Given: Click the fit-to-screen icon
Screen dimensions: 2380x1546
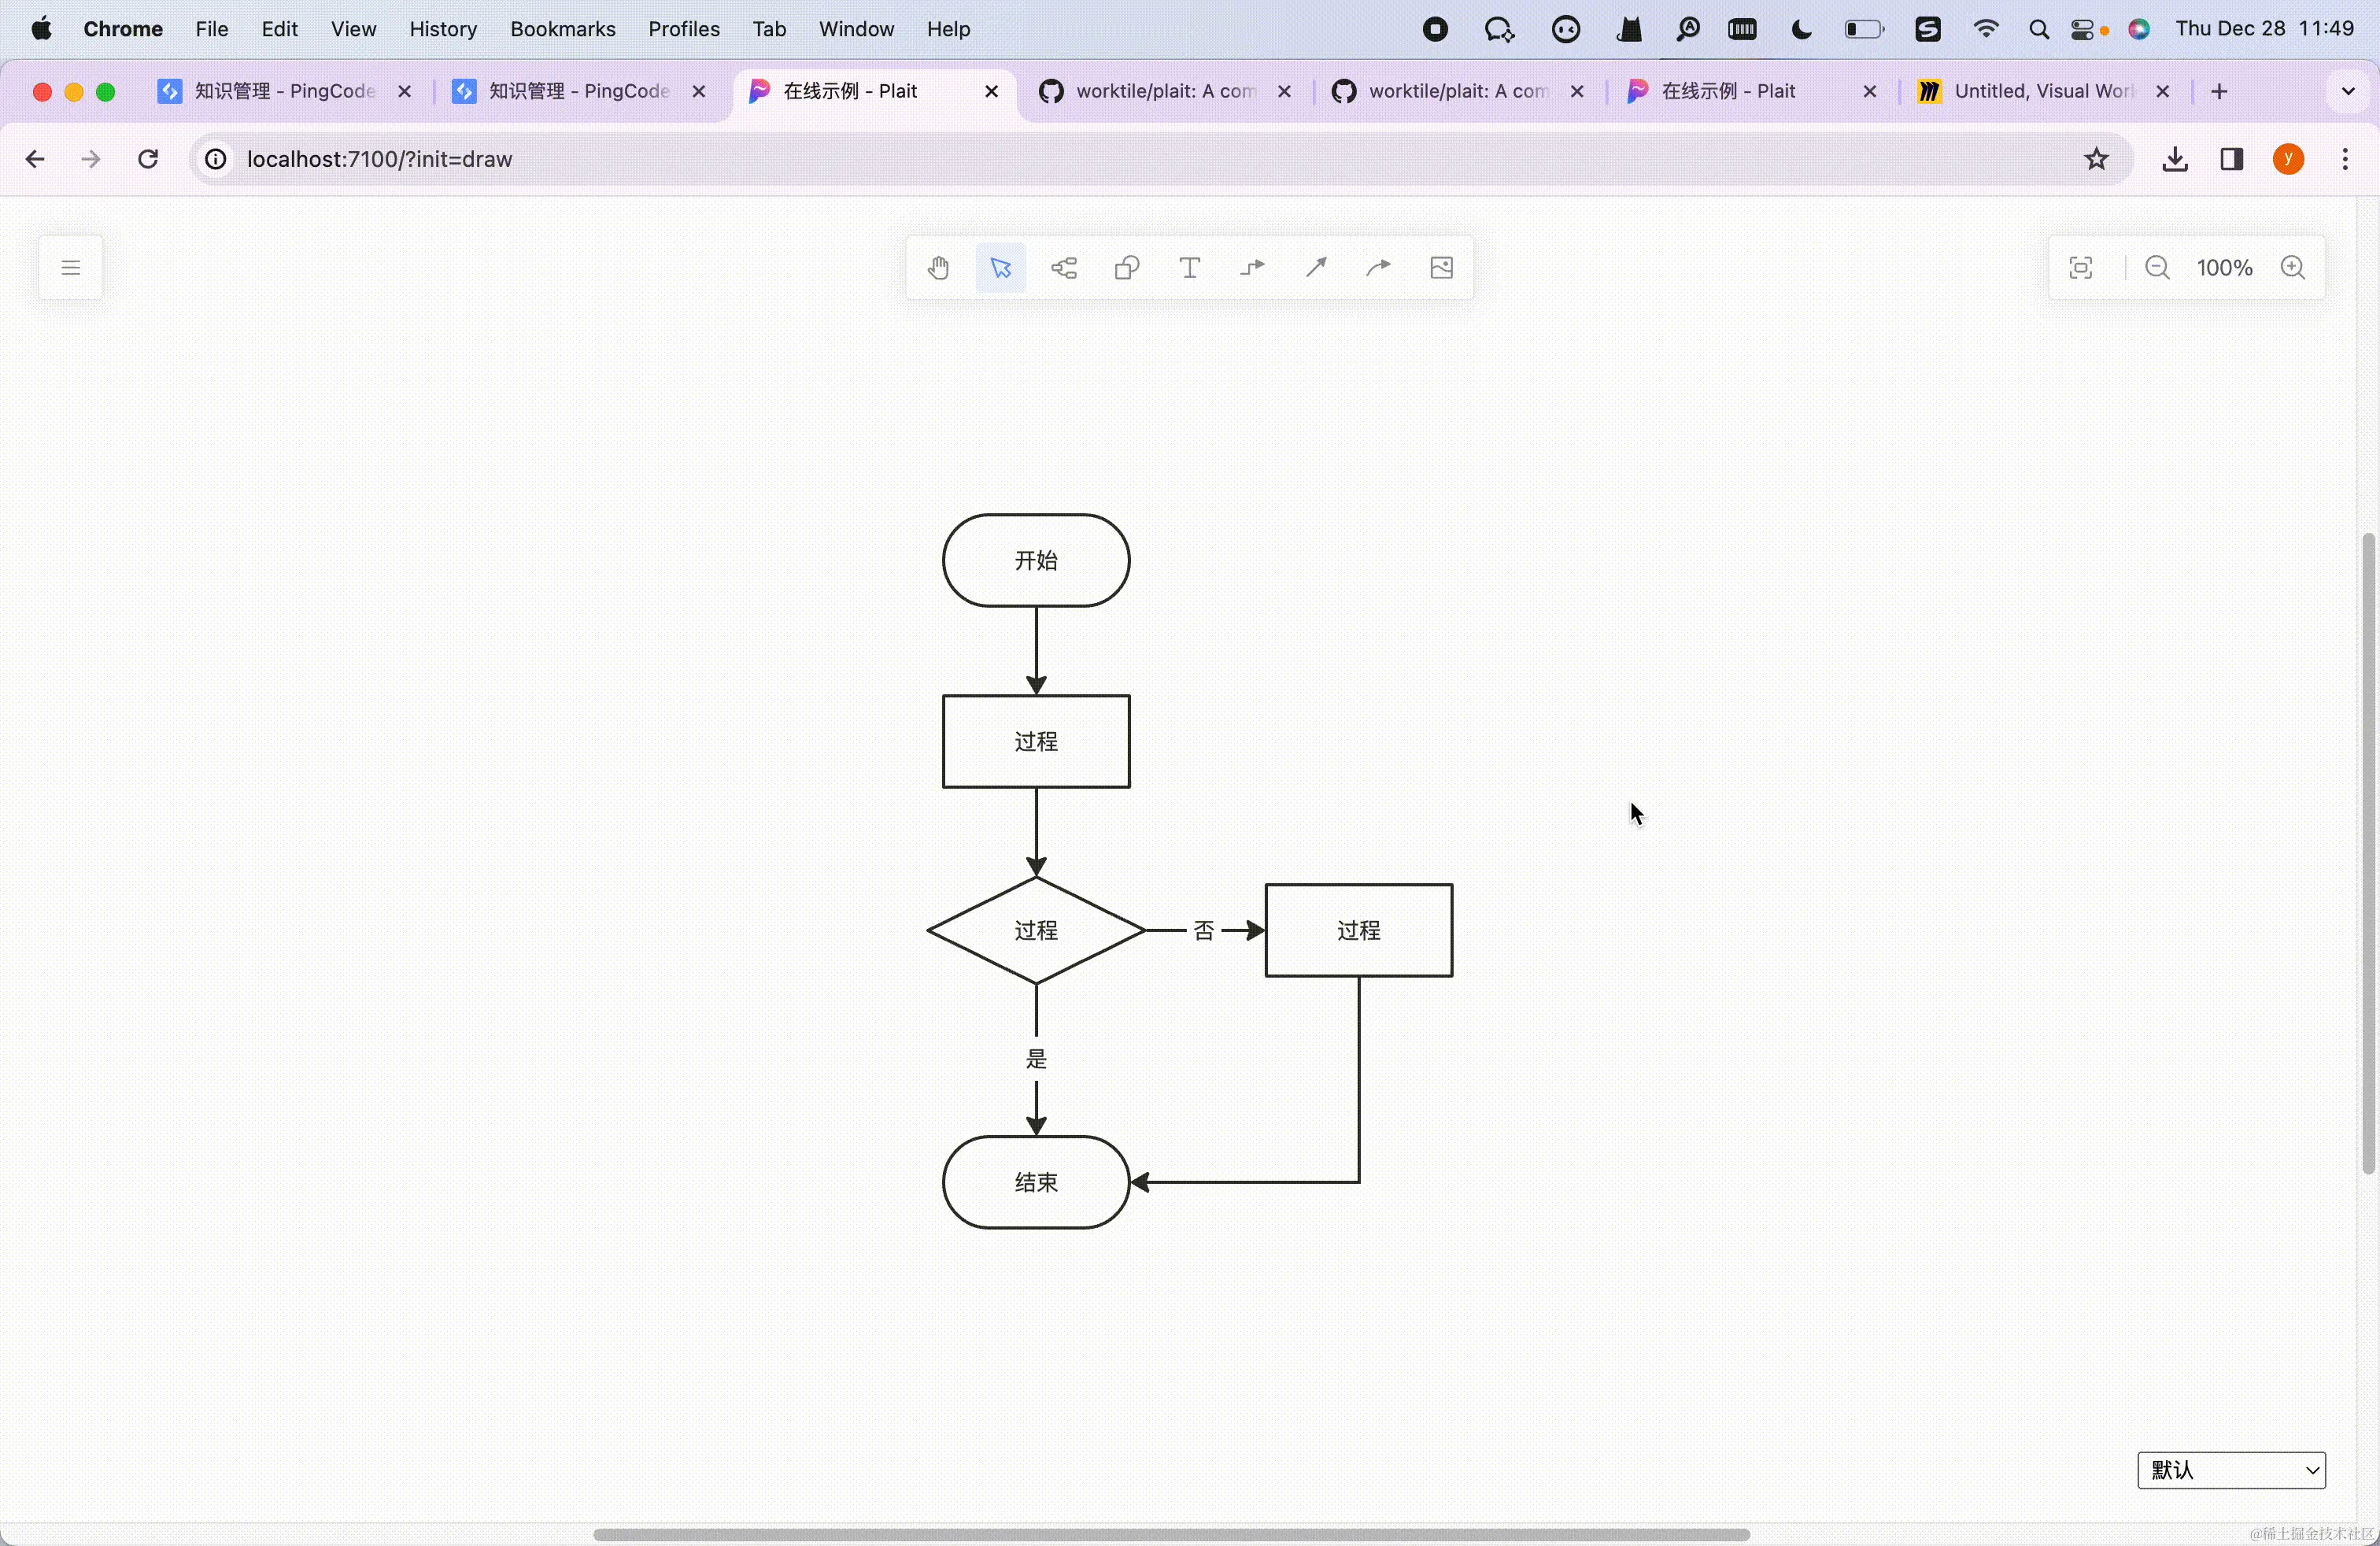Looking at the screenshot, I should (2081, 268).
